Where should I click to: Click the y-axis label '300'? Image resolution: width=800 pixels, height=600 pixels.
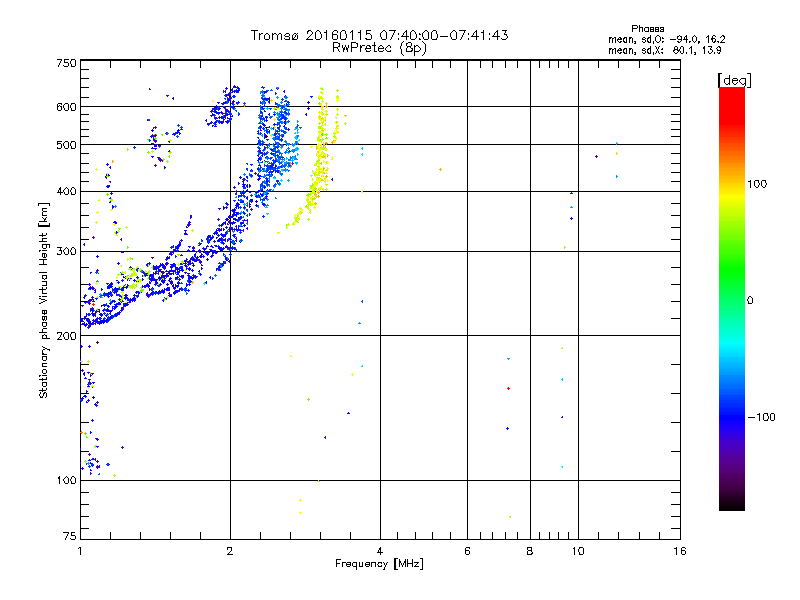tap(66, 251)
